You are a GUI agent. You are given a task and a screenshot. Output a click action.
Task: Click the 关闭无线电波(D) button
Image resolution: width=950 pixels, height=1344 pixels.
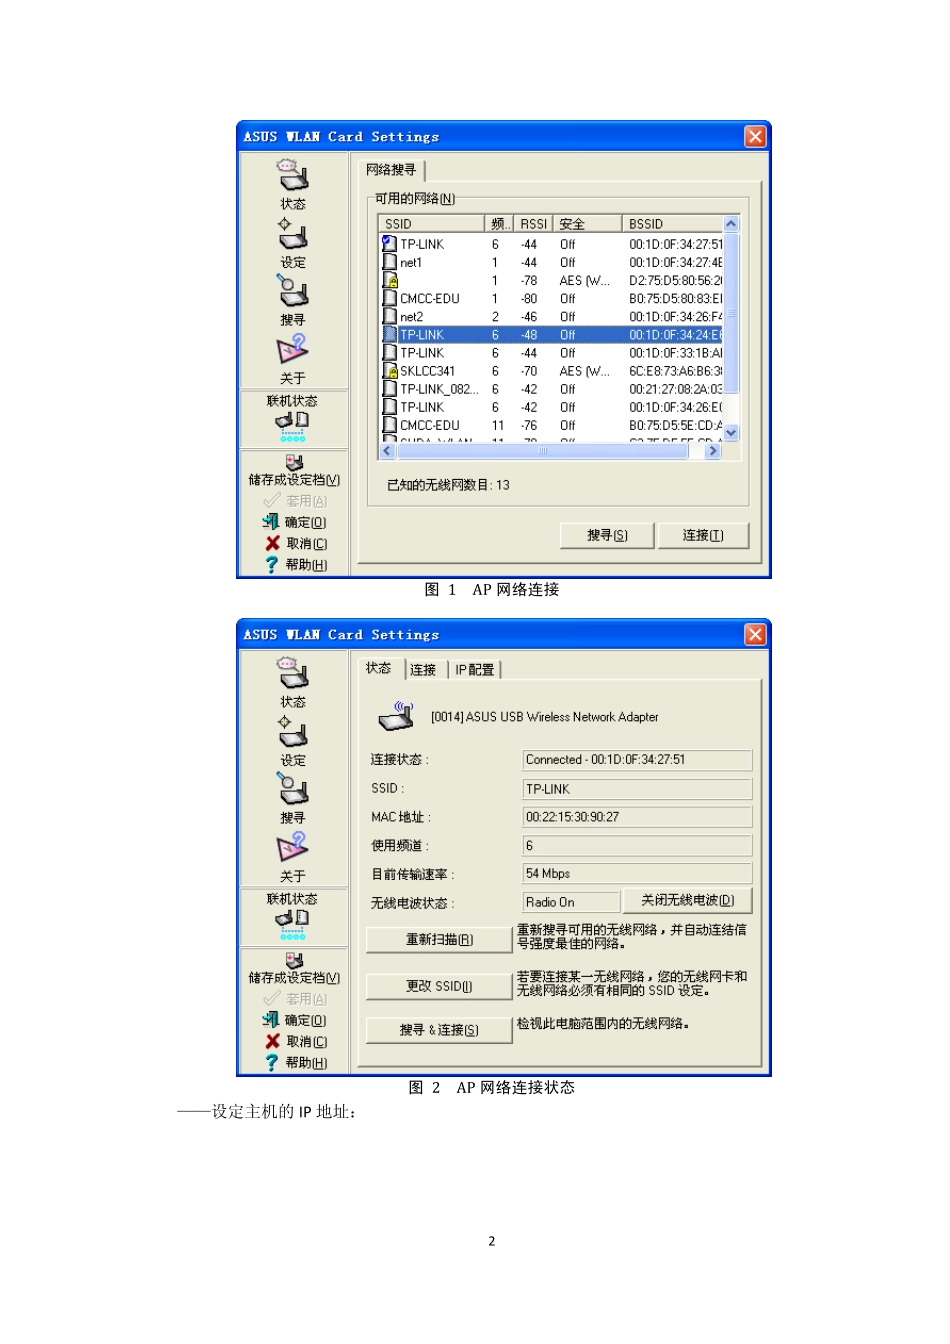[x=687, y=901]
